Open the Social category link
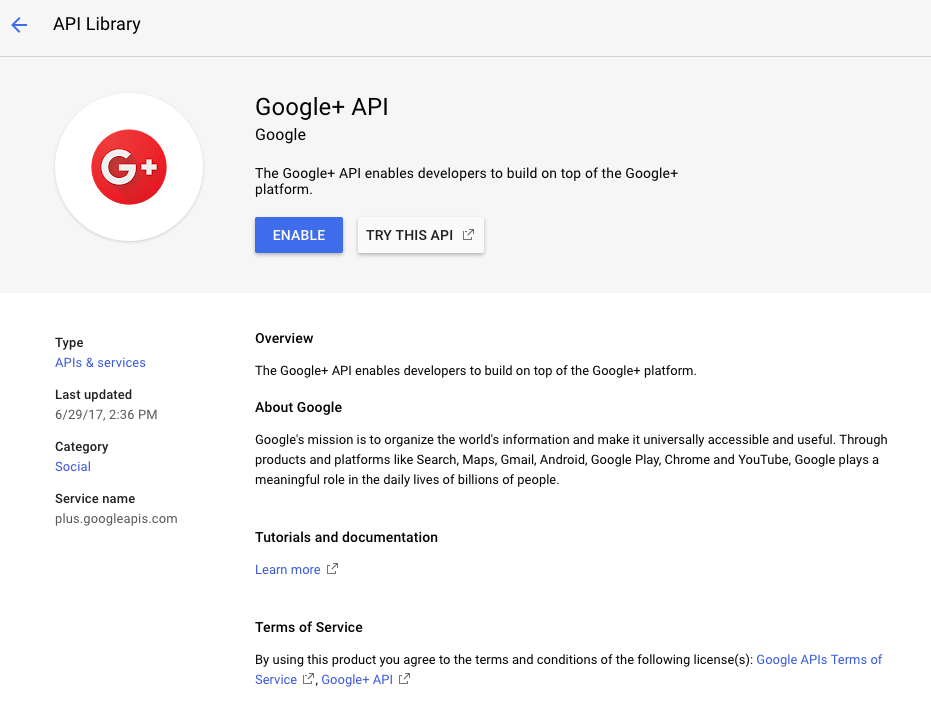 [x=73, y=467]
